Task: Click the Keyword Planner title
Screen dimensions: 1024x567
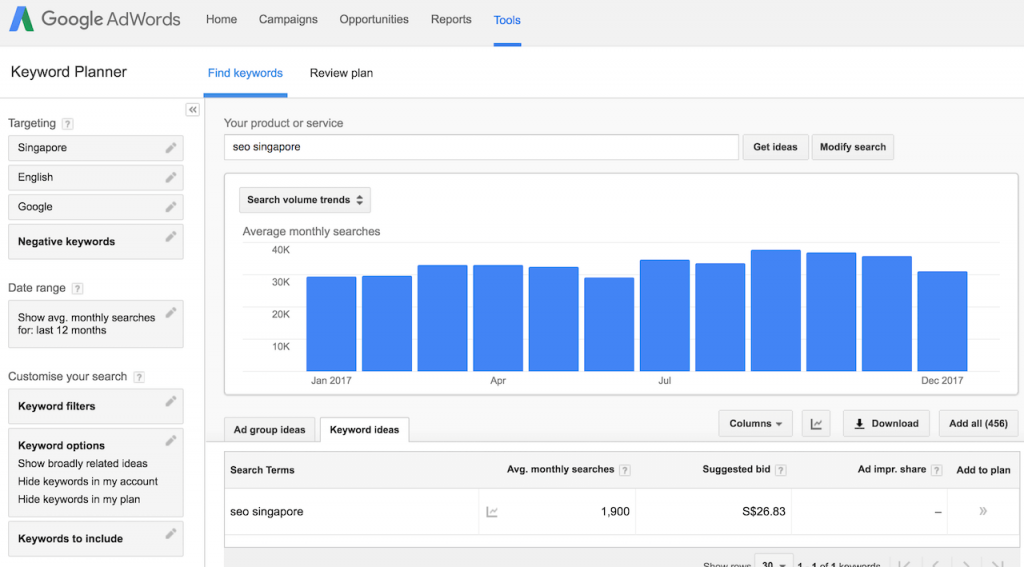Action: tap(69, 73)
